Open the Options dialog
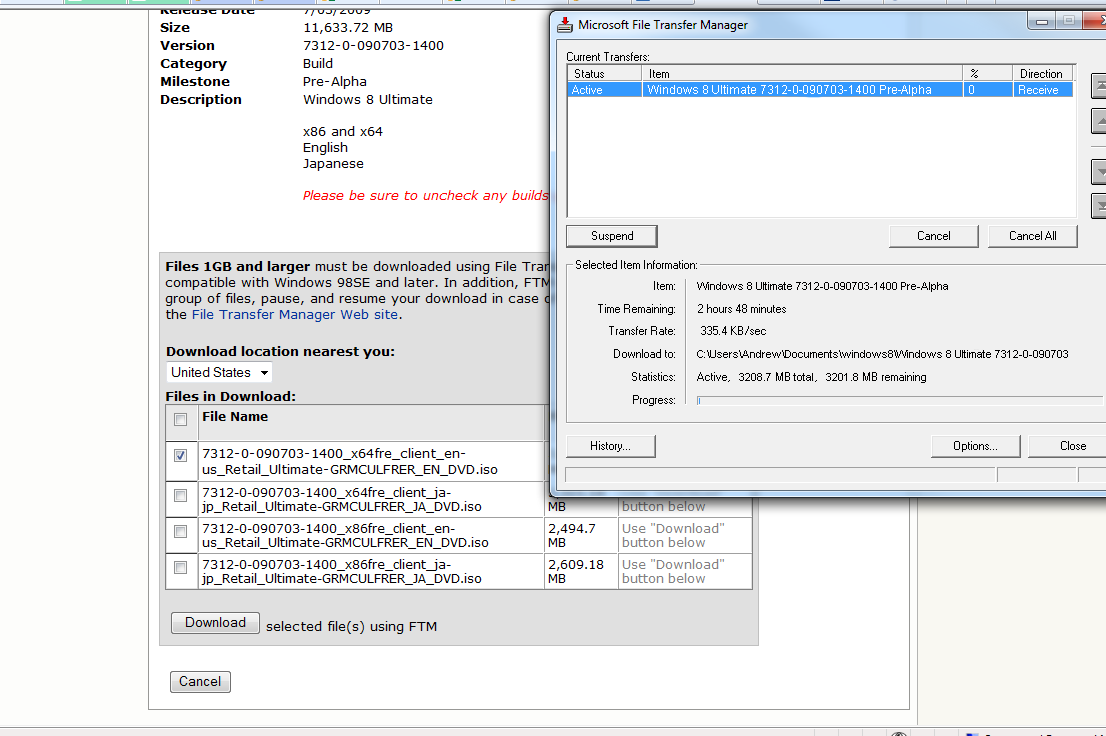 975,446
